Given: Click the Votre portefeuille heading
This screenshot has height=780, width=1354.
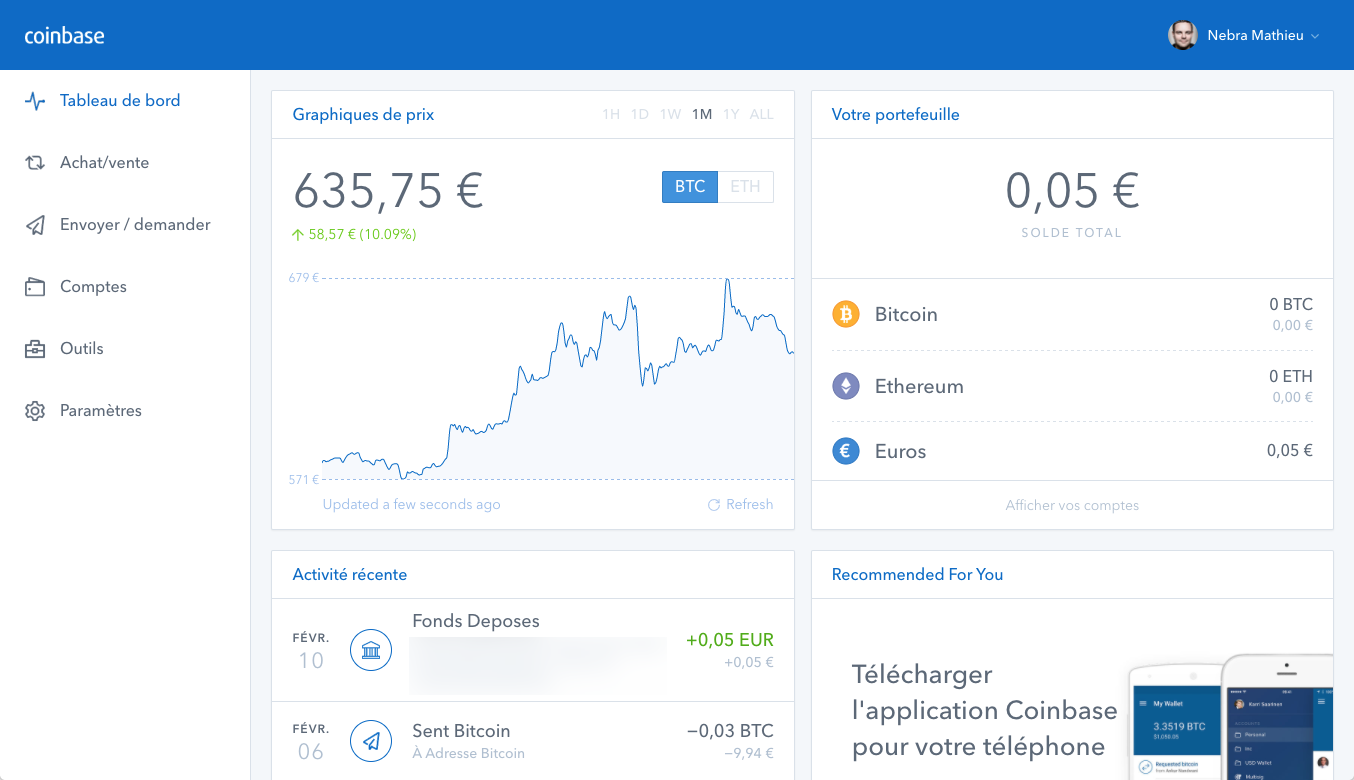Looking at the screenshot, I should click(x=895, y=115).
